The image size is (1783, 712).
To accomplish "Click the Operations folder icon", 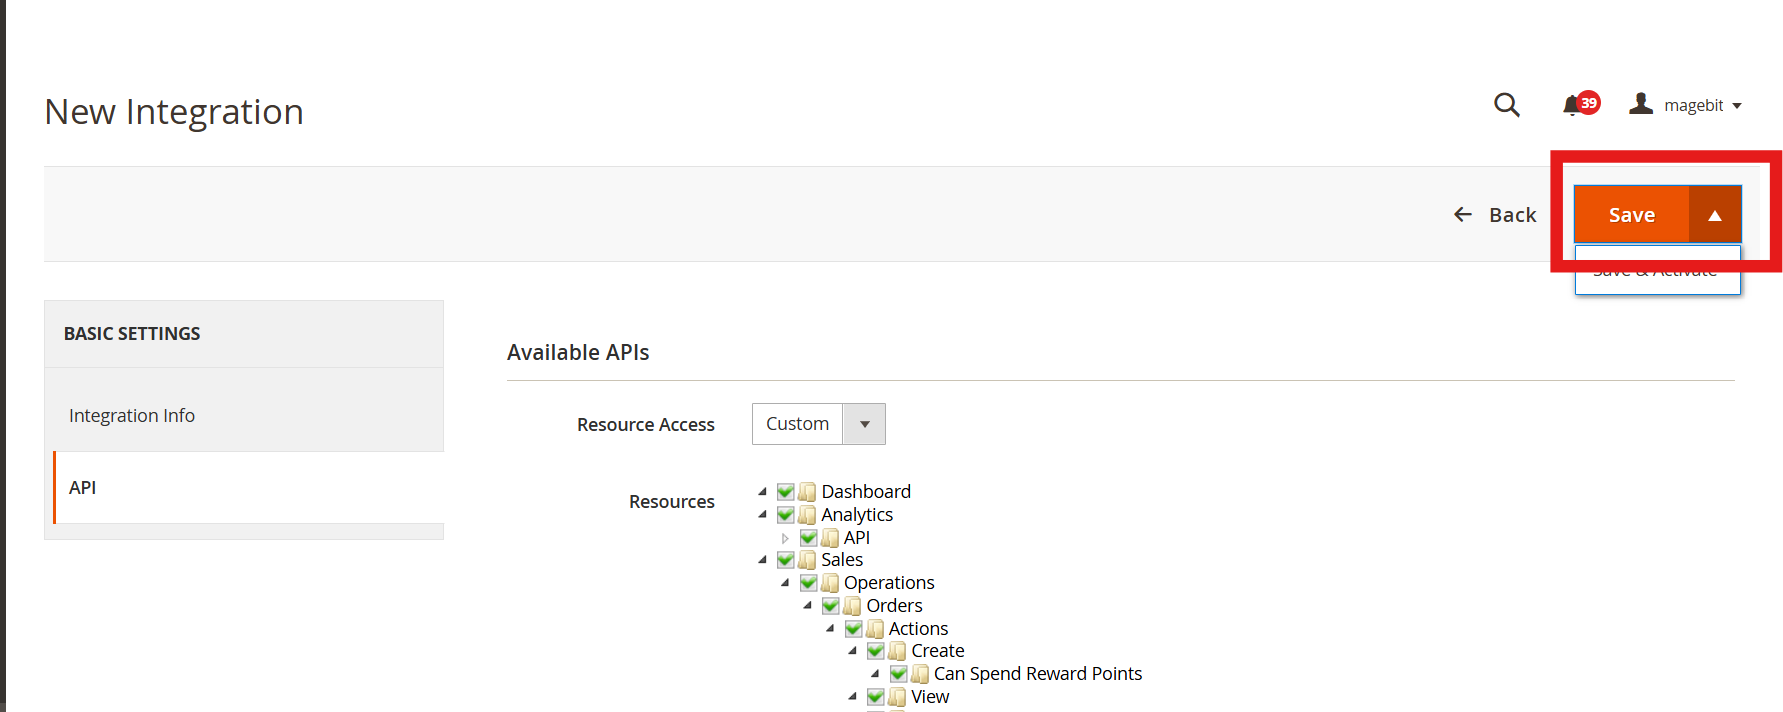I will pos(830,583).
